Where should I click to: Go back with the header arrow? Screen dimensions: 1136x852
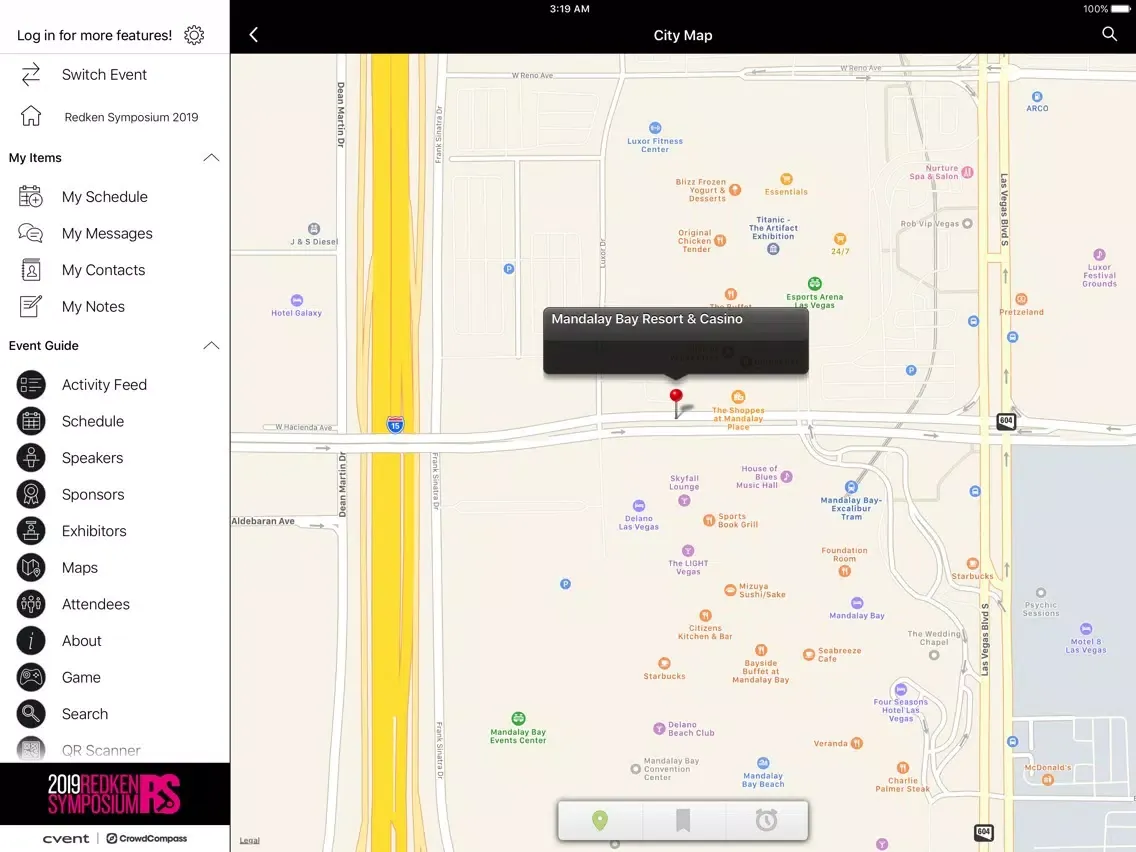(x=254, y=35)
